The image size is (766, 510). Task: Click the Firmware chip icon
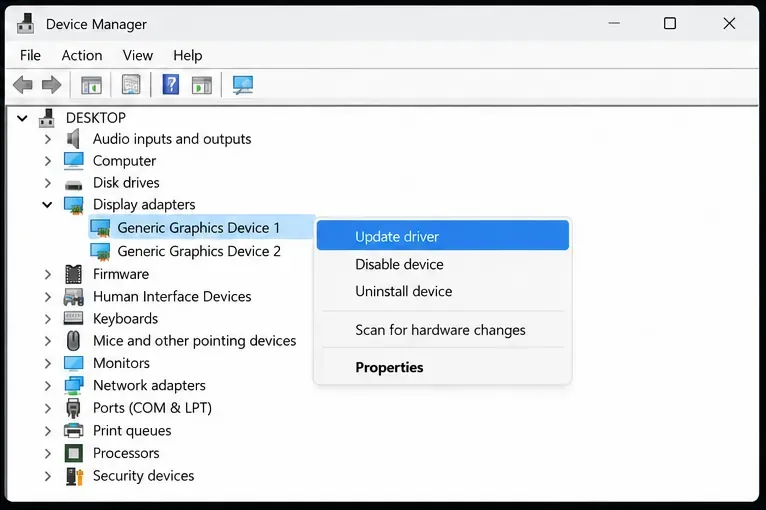[74, 274]
